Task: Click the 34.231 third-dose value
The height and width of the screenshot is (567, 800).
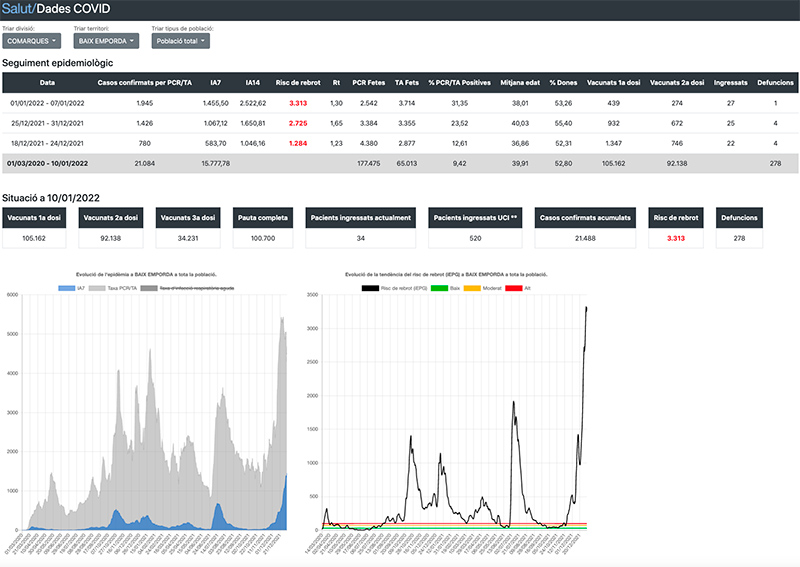Action: coord(188,238)
